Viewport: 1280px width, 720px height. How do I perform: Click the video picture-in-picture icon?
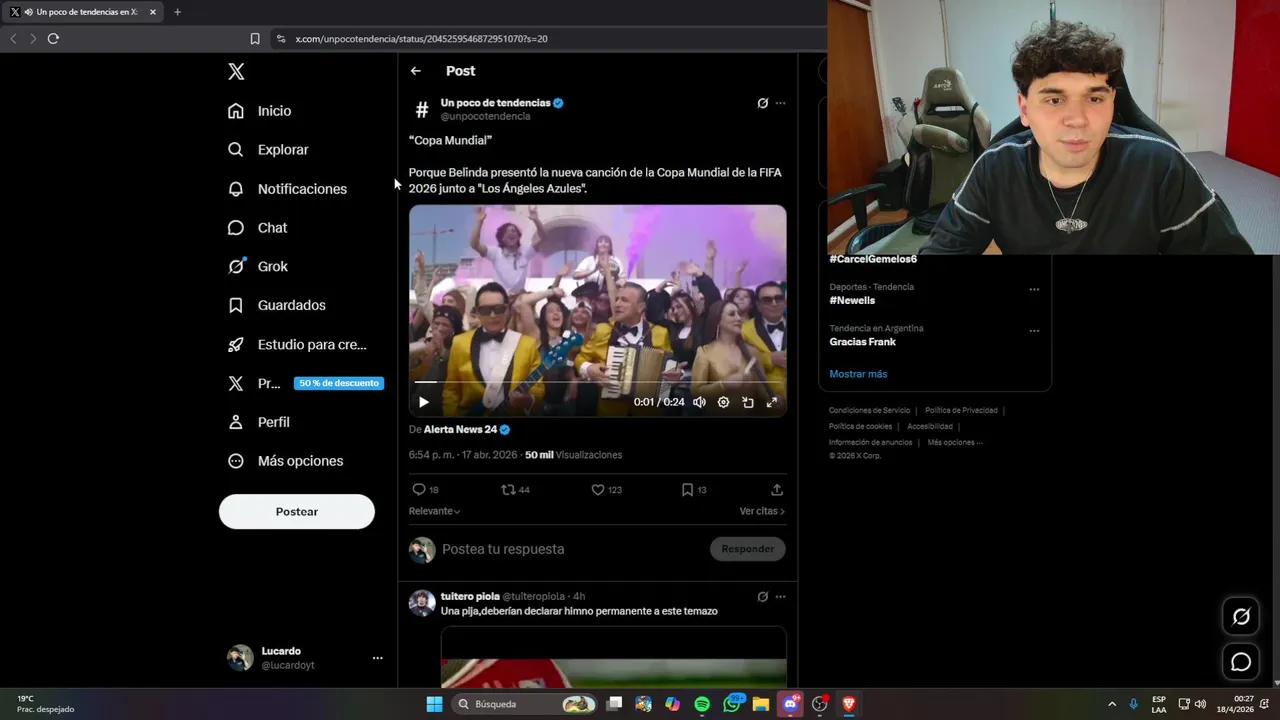tap(747, 402)
